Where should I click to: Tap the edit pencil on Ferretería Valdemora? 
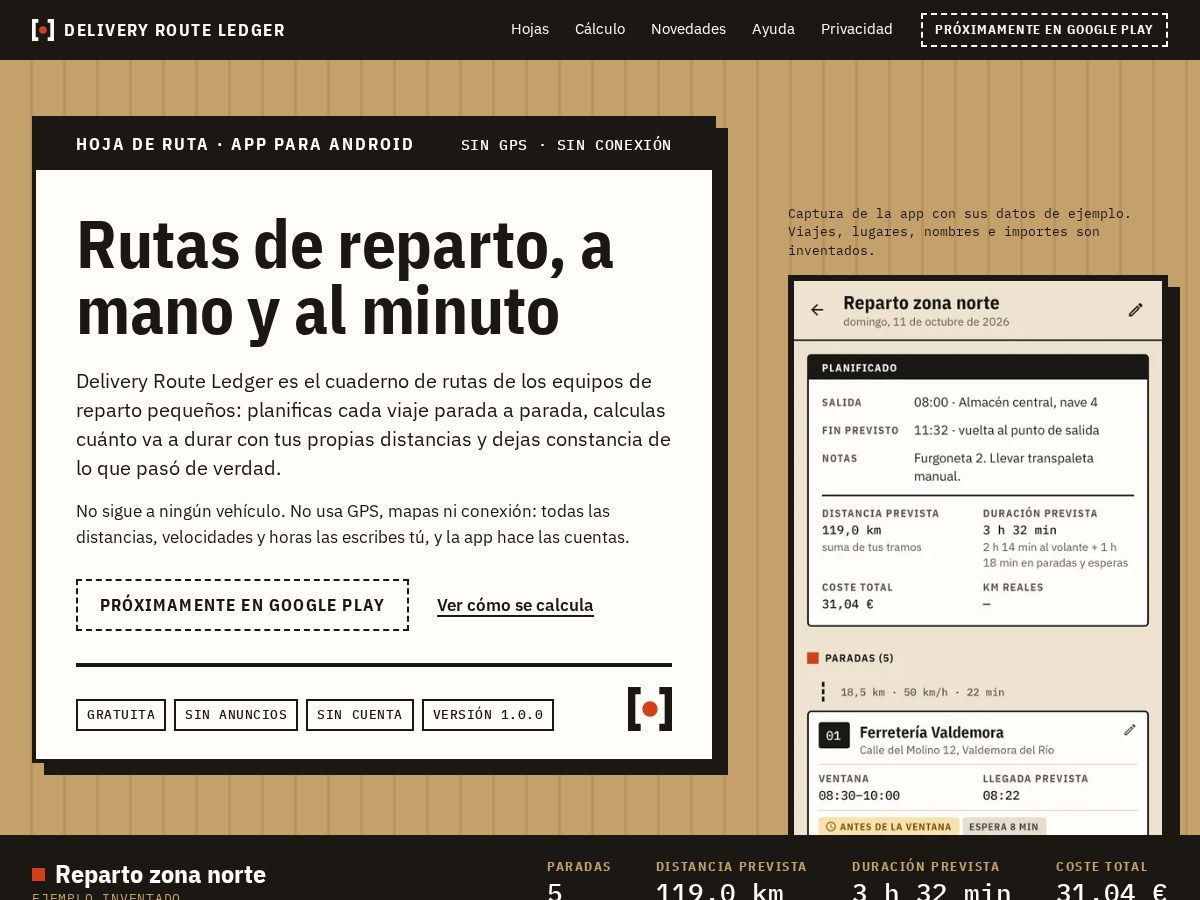[x=1130, y=730]
